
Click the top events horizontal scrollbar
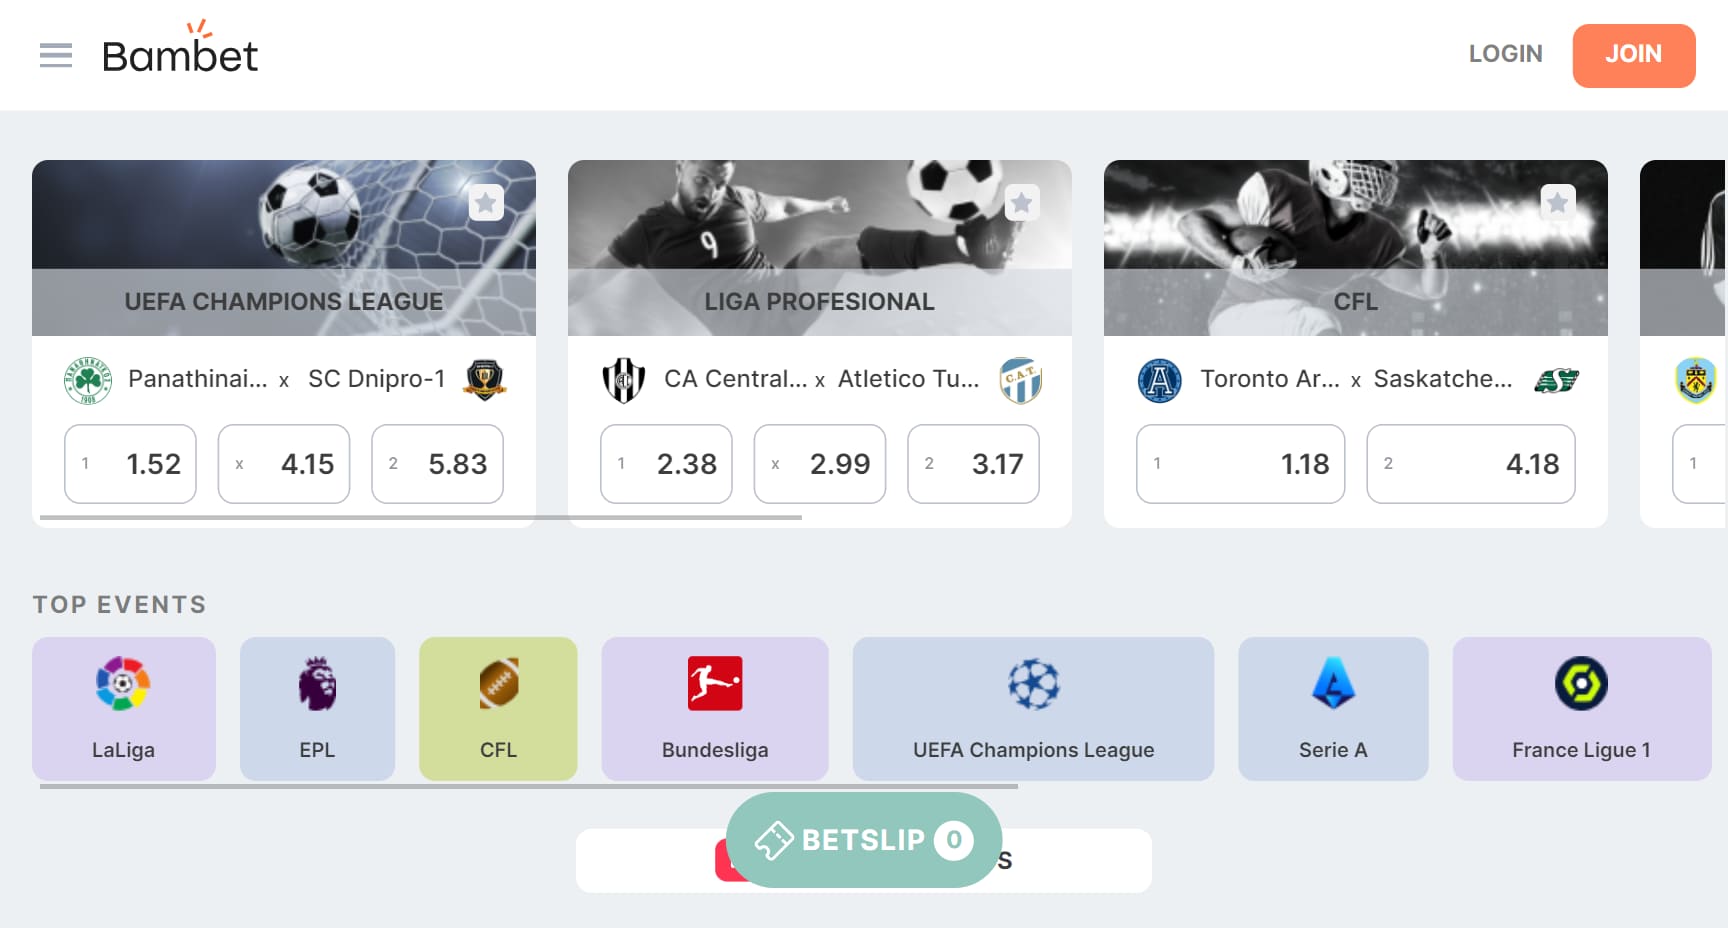pos(529,786)
